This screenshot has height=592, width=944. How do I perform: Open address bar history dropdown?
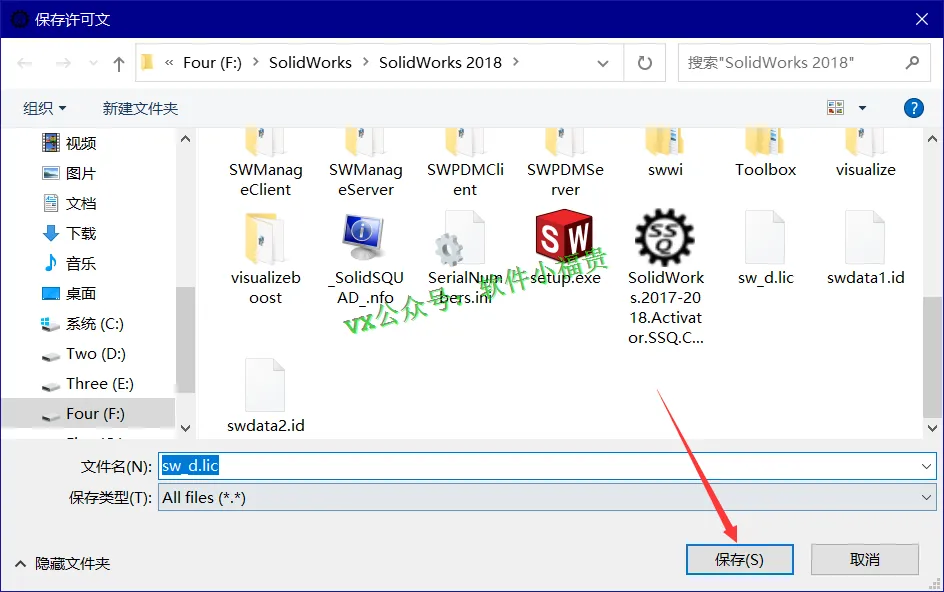pyautogui.click(x=603, y=63)
